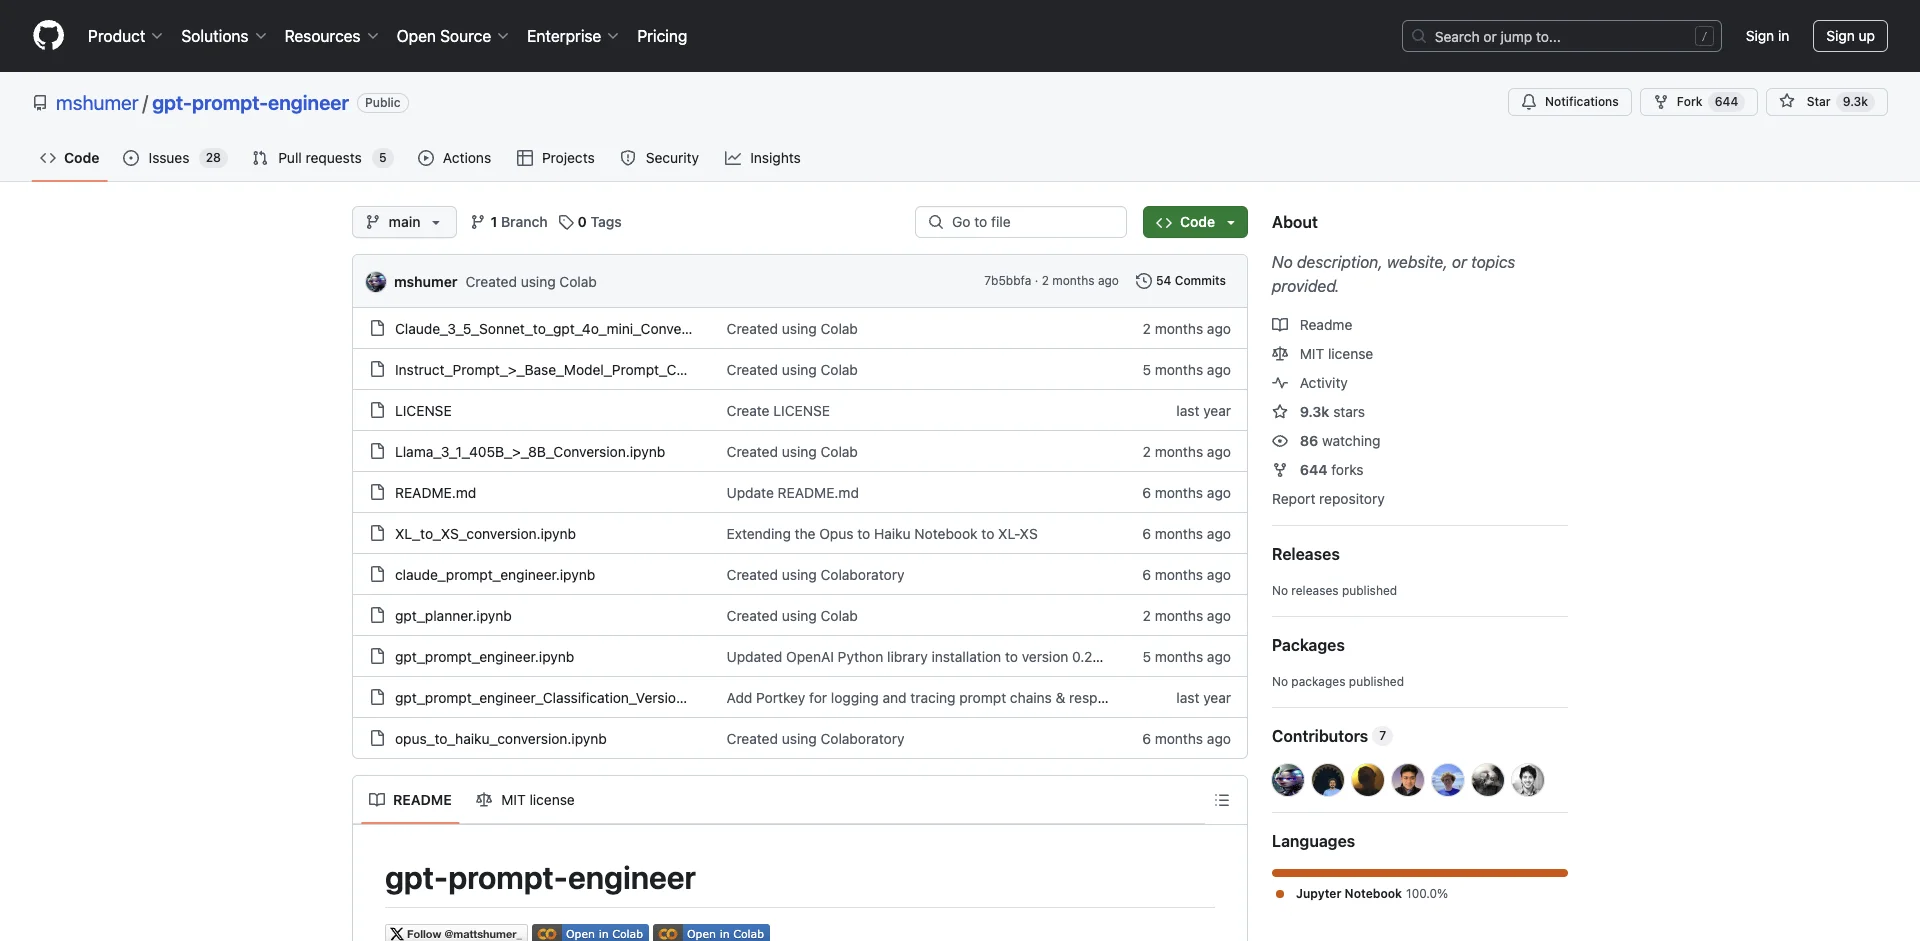The image size is (1920, 941).
Task: Switch to the Issues tab
Action: pos(175,158)
